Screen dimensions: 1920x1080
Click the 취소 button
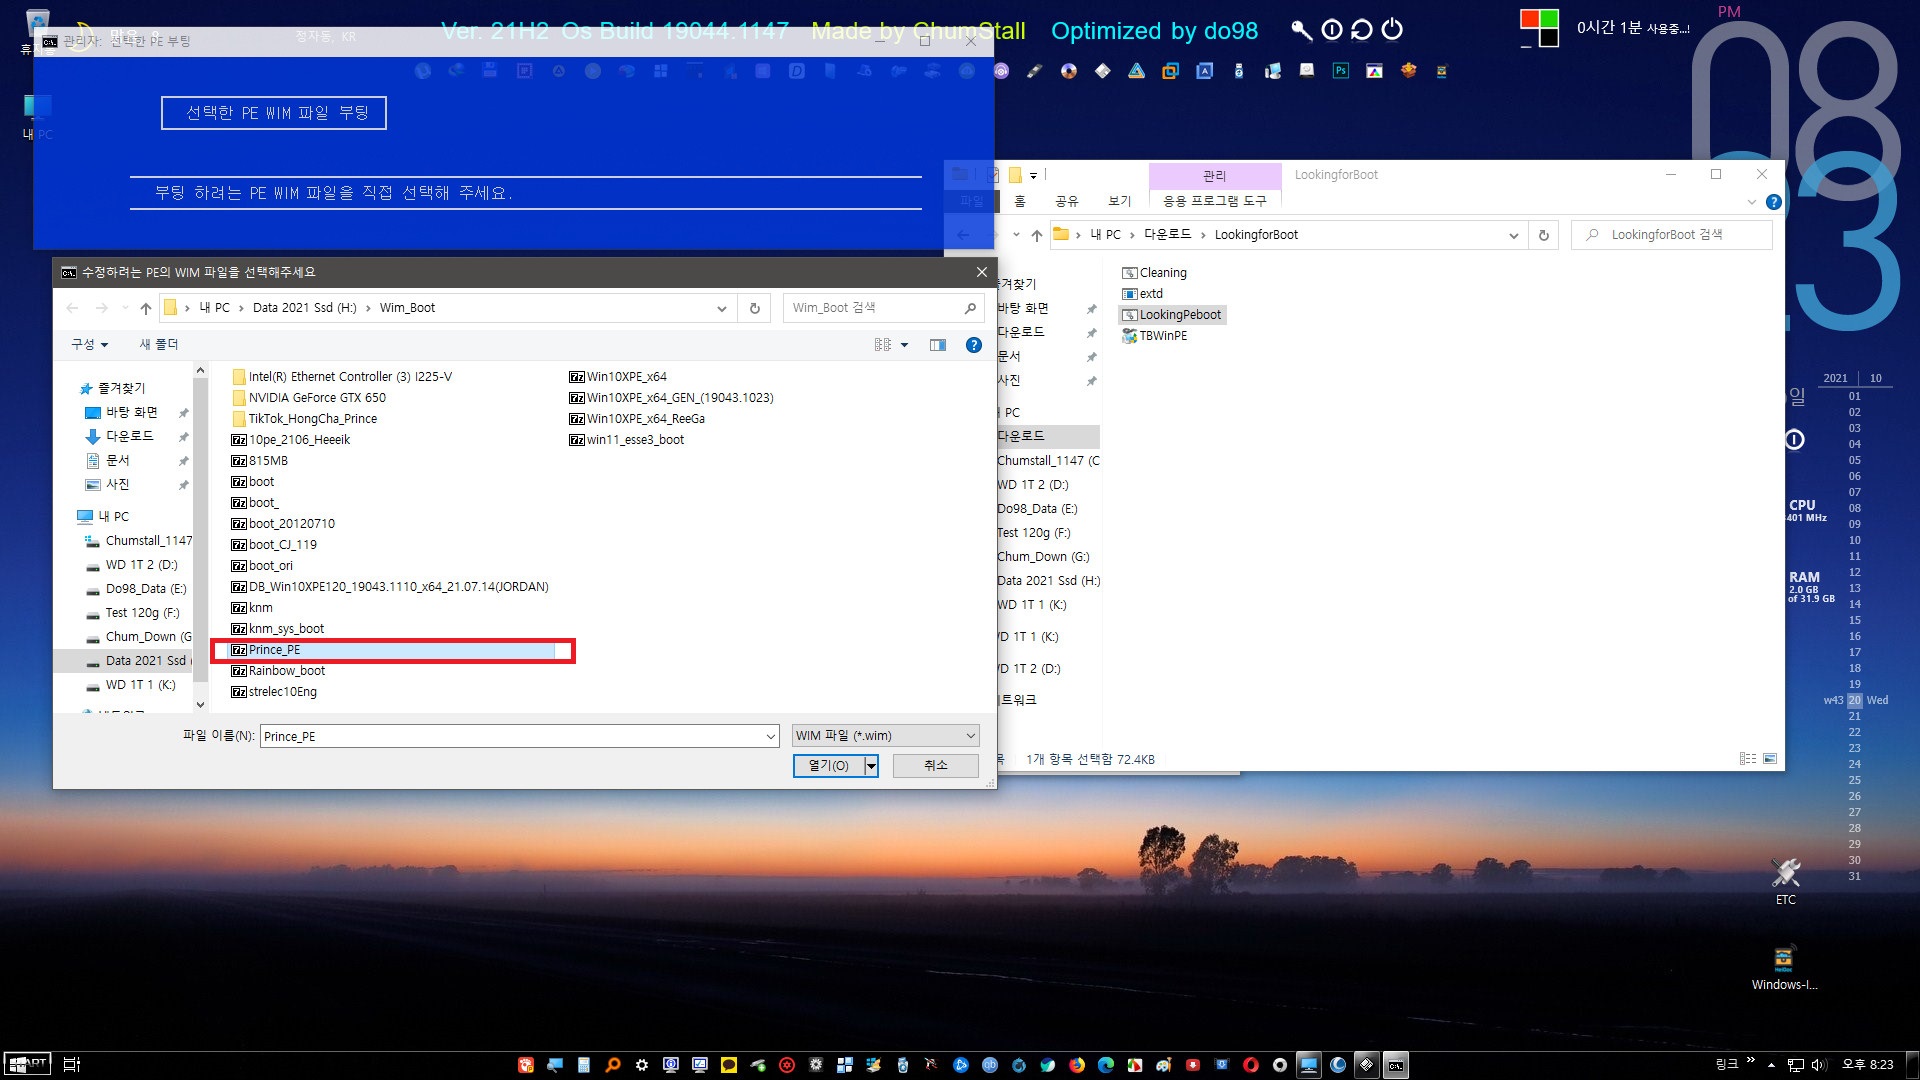pos(935,766)
